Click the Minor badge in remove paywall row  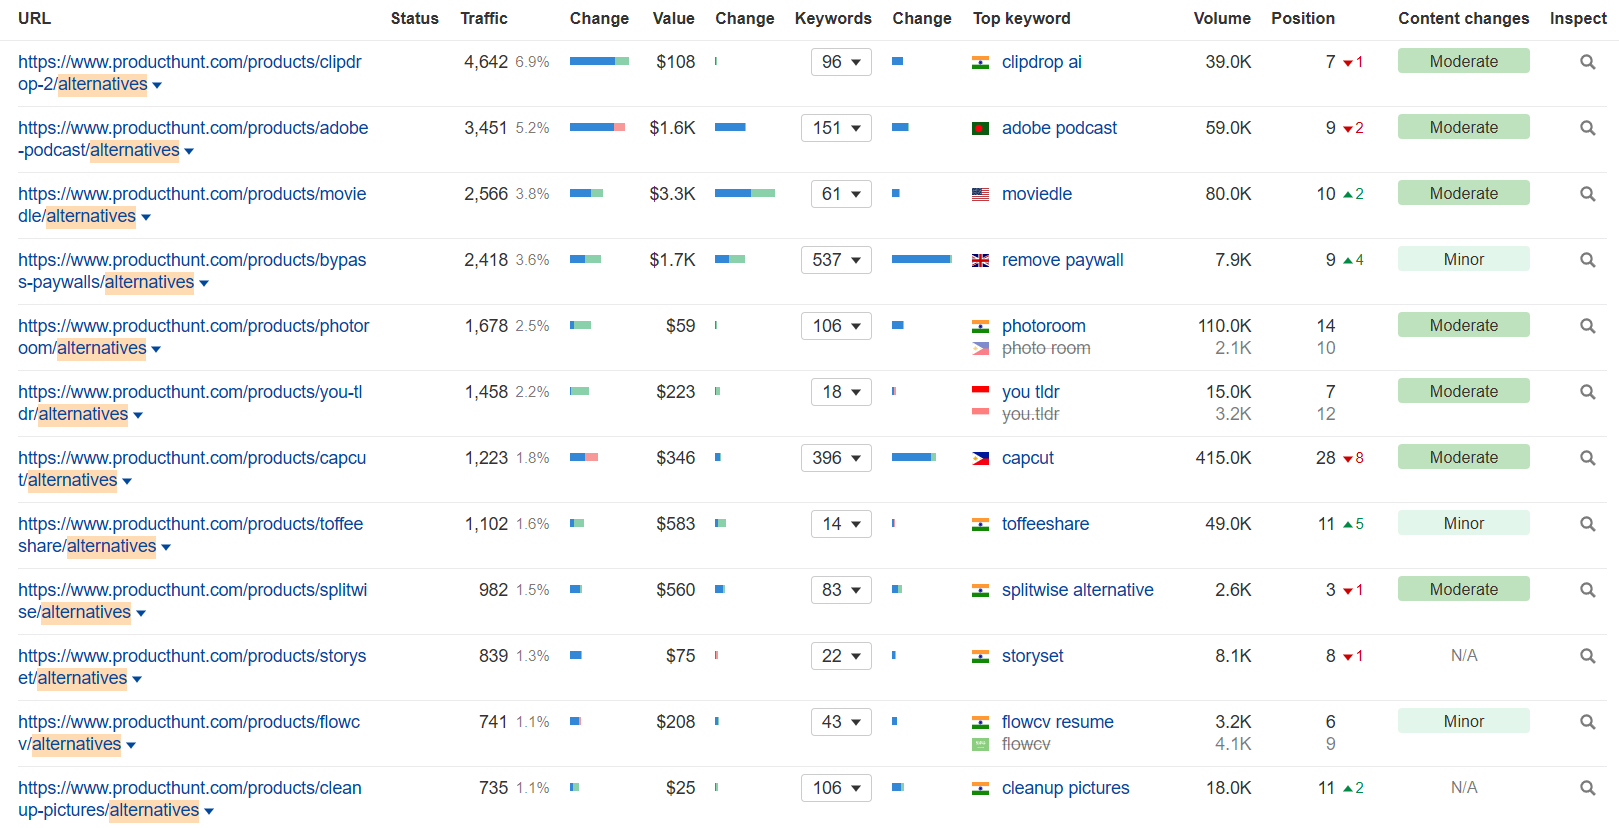point(1464,259)
